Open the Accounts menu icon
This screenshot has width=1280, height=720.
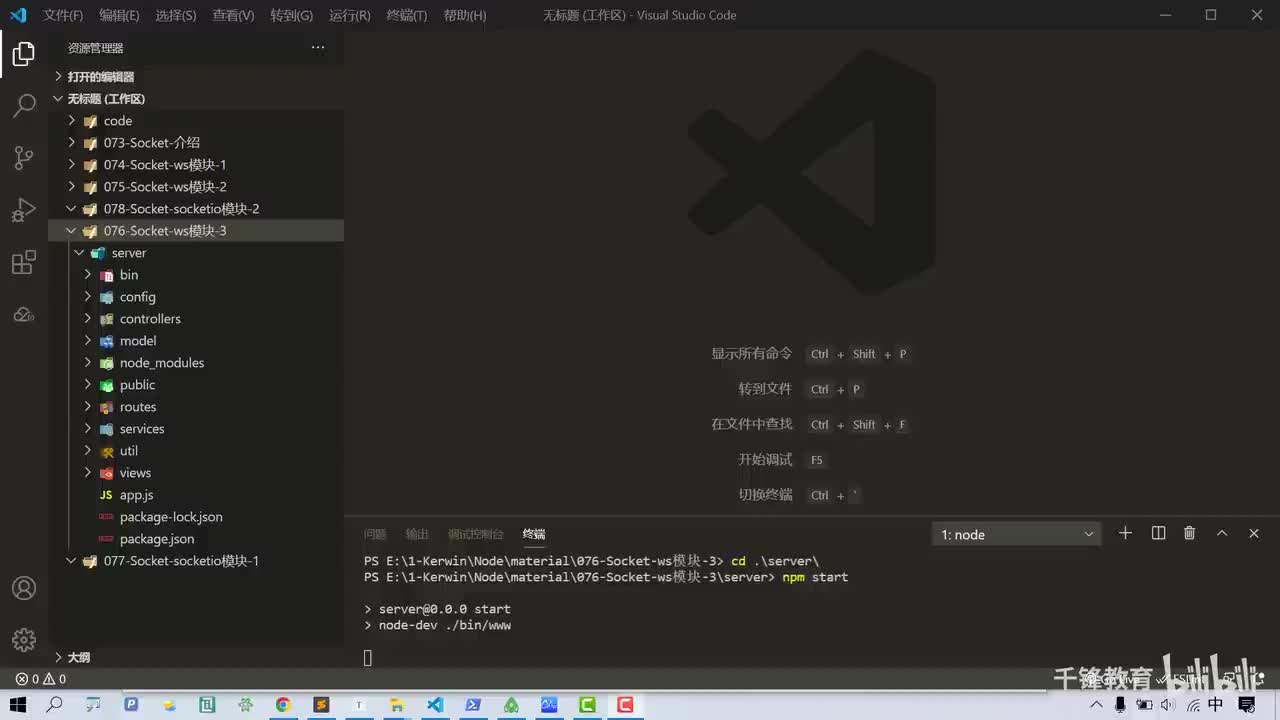24,589
